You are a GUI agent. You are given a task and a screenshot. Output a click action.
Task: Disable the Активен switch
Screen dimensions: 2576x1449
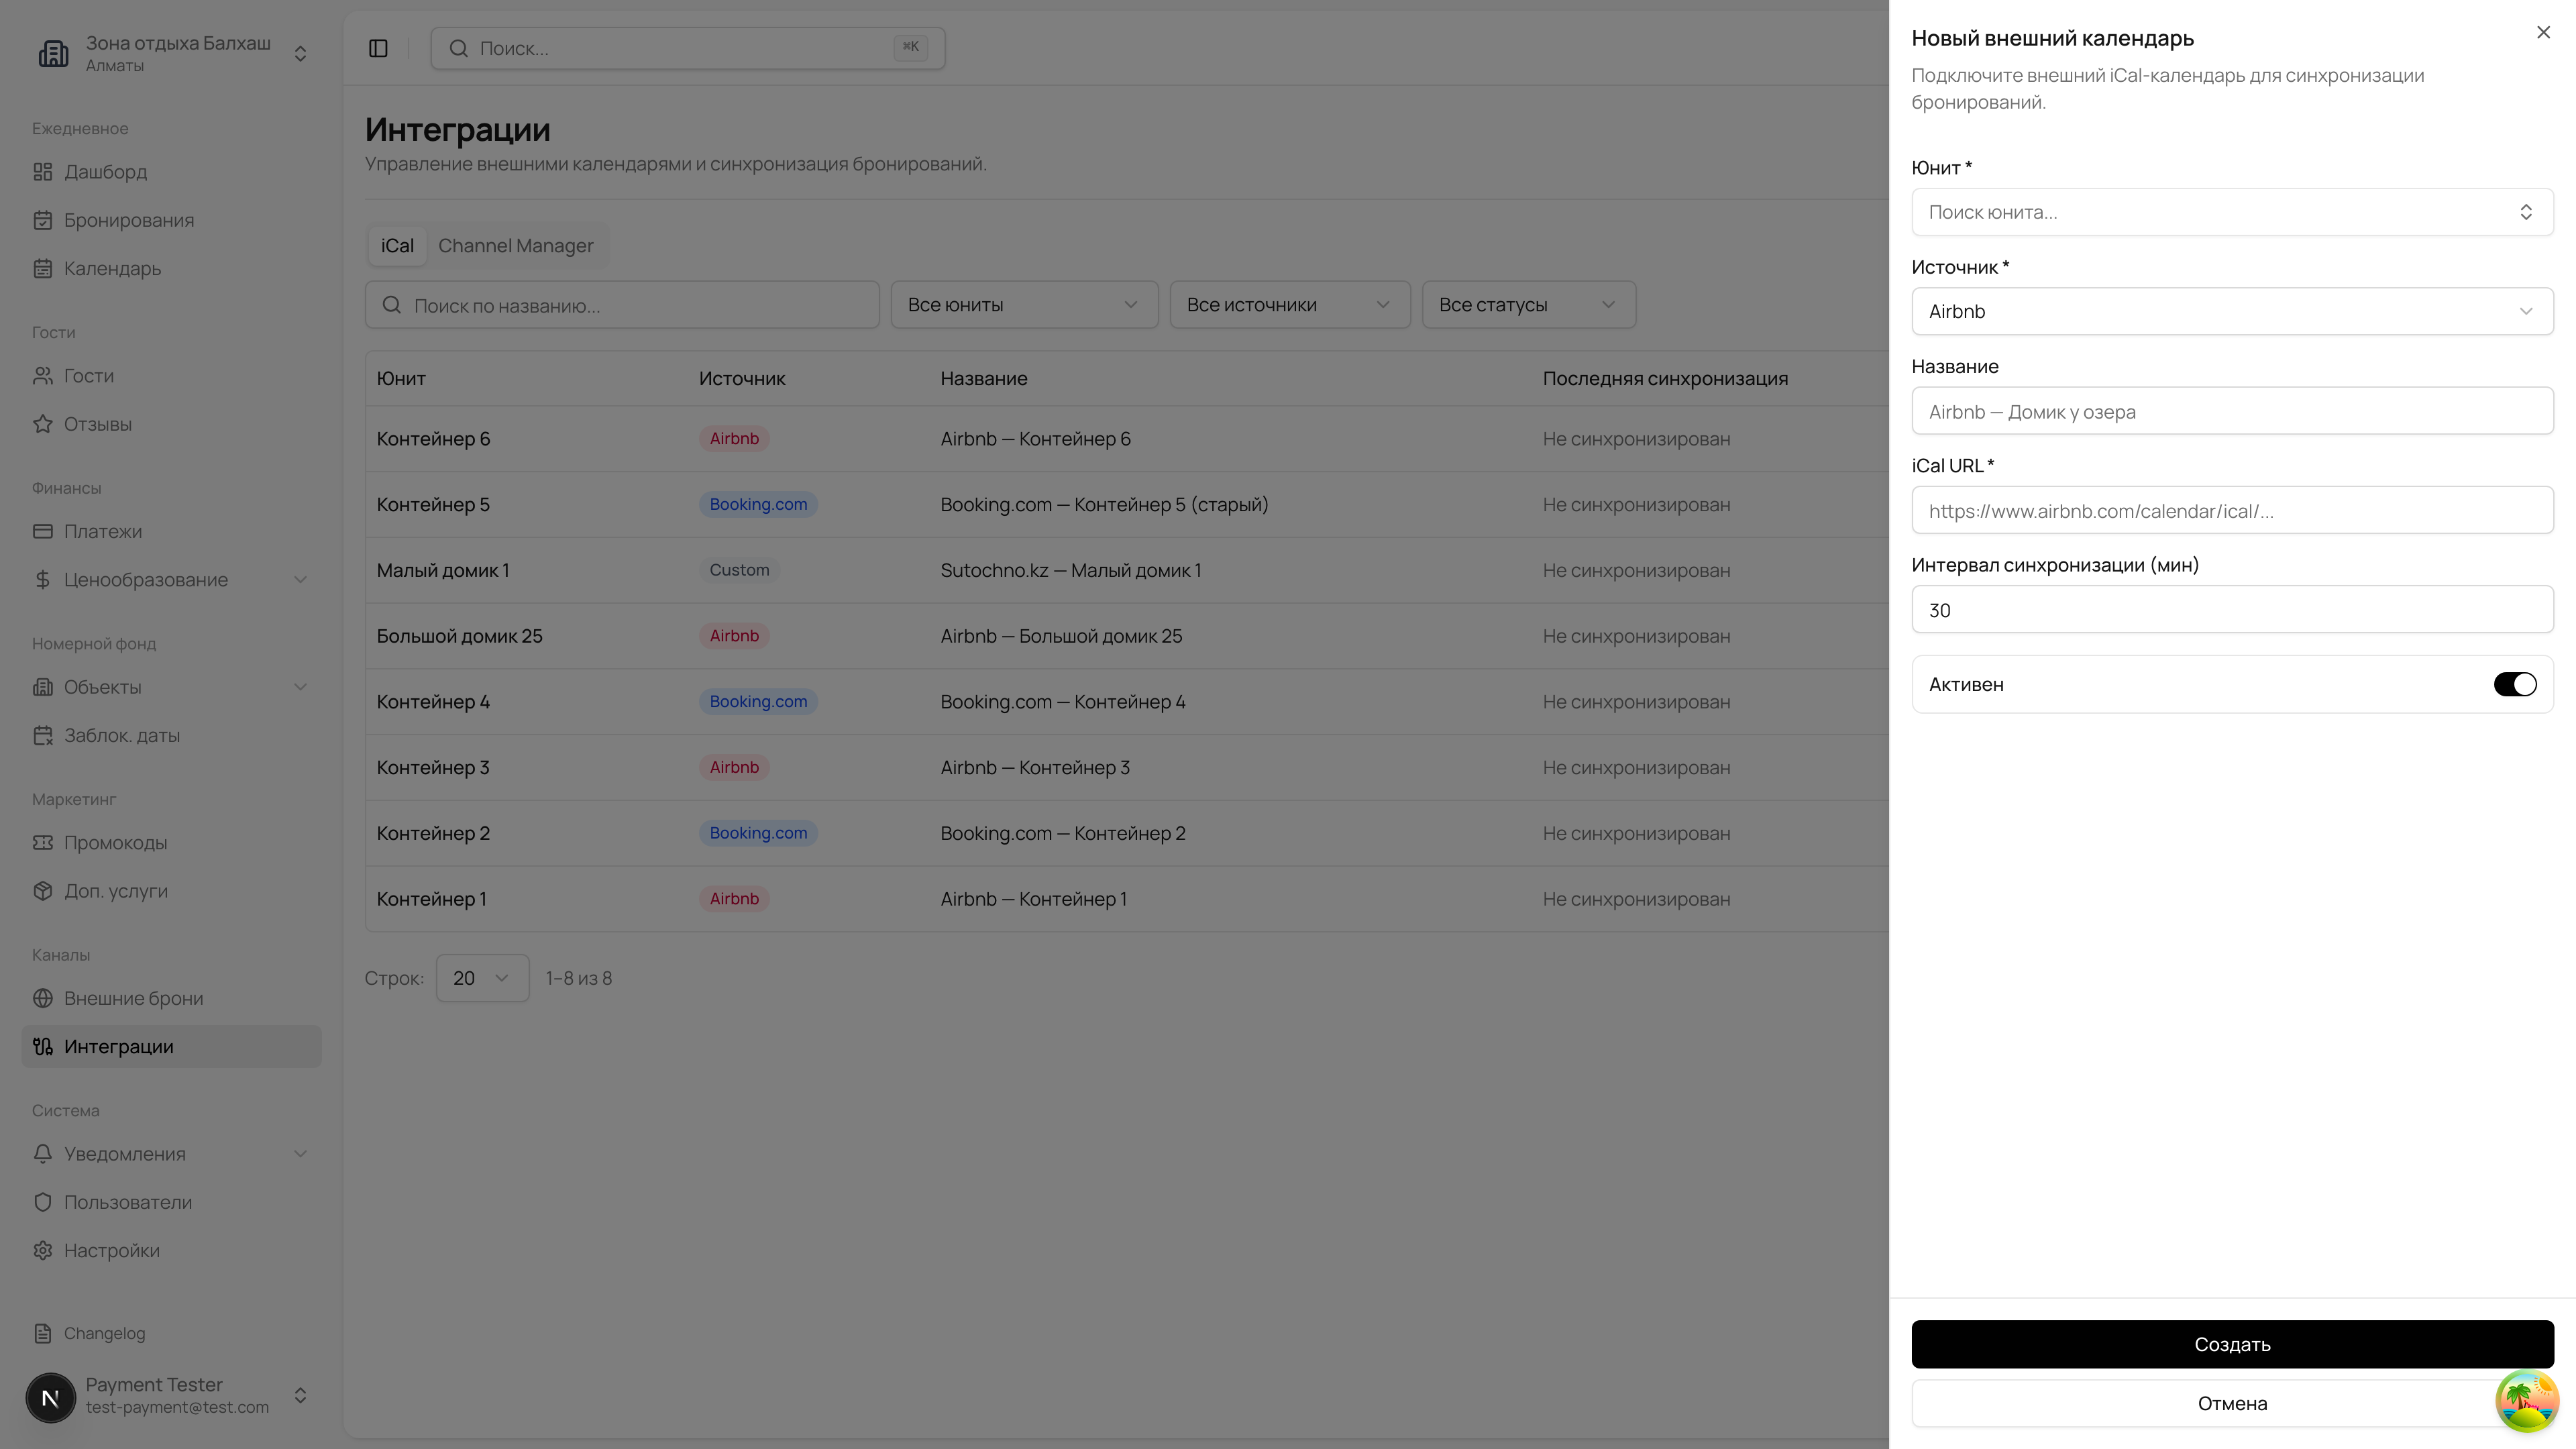tap(2514, 684)
